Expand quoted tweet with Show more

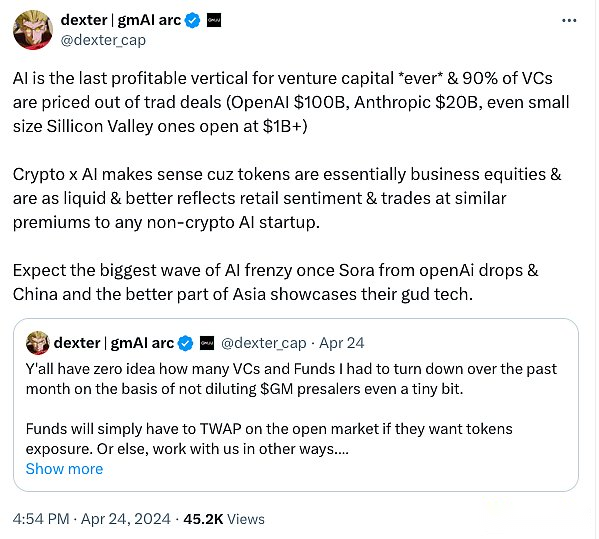tap(64, 469)
